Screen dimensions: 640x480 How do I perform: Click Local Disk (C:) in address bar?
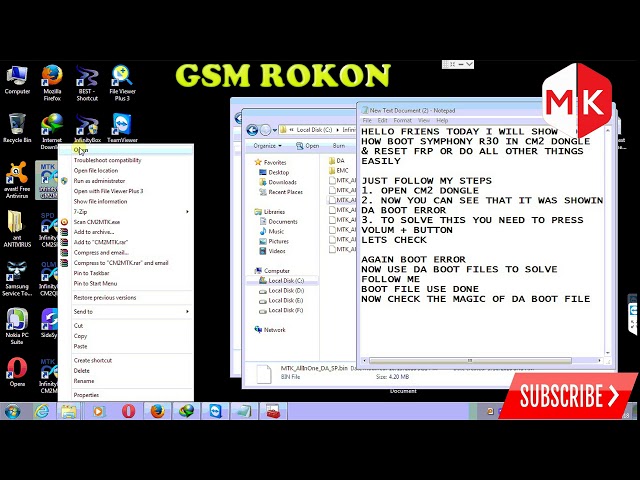pyautogui.click(x=314, y=130)
